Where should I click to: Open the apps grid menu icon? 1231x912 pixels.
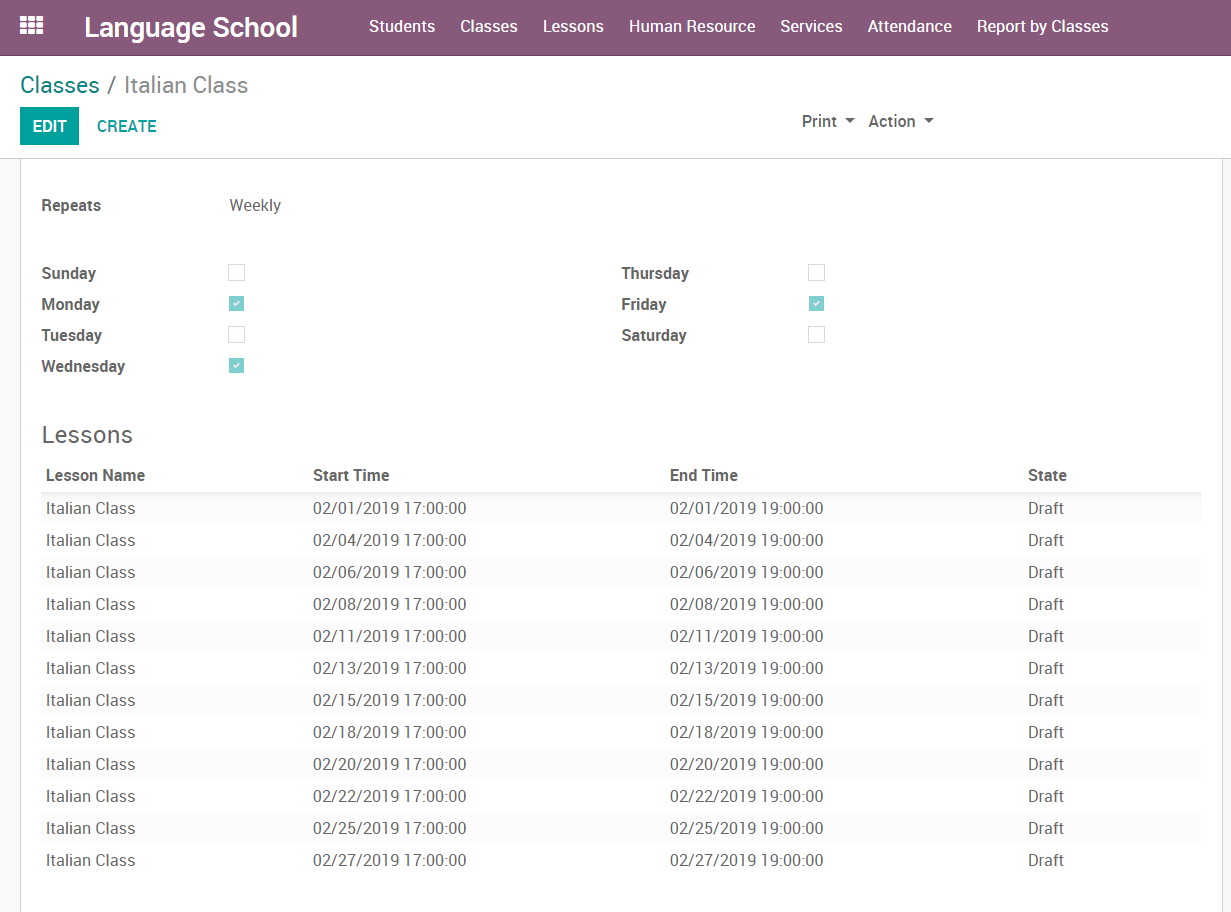pyautogui.click(x=32, y=26)
